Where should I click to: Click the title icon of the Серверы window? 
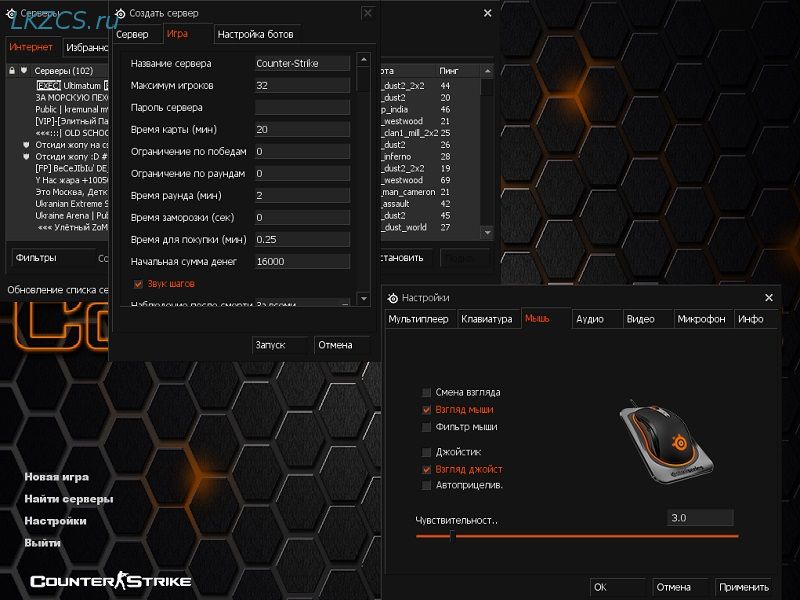point(11,13)
